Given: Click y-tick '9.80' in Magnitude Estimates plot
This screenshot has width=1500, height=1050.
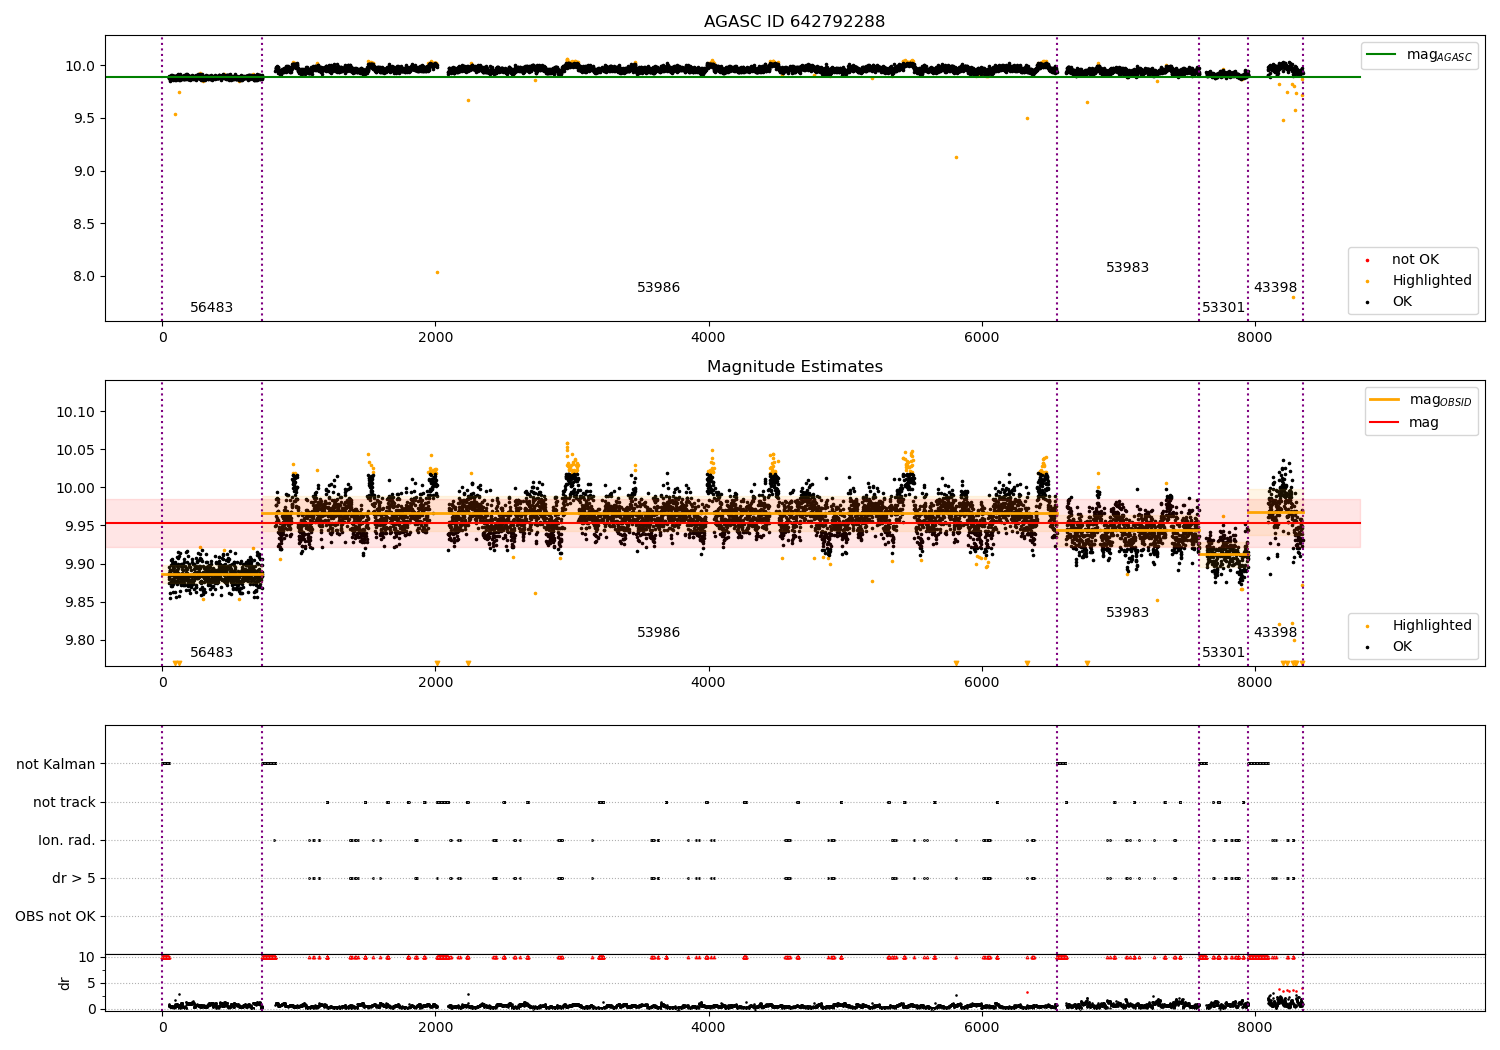Looking at the screenshot, I should [x=80, y=640].
